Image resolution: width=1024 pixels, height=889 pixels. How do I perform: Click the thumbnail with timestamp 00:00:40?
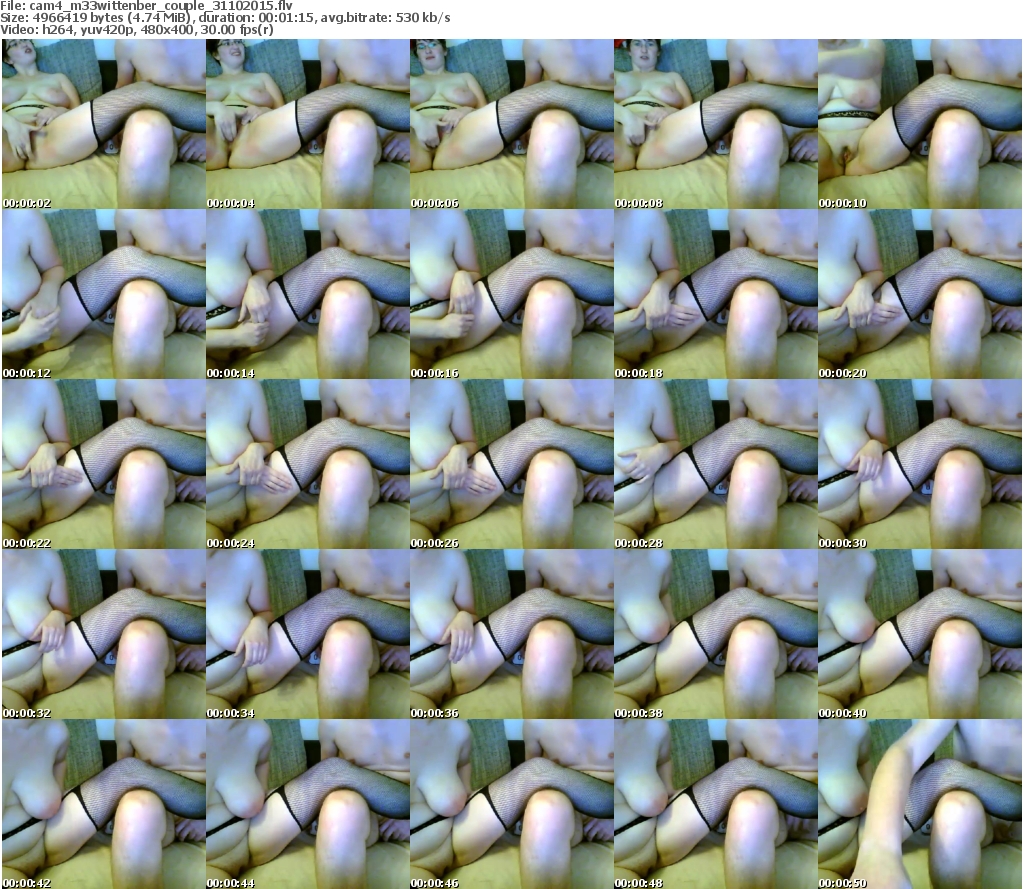coord(920,634)
